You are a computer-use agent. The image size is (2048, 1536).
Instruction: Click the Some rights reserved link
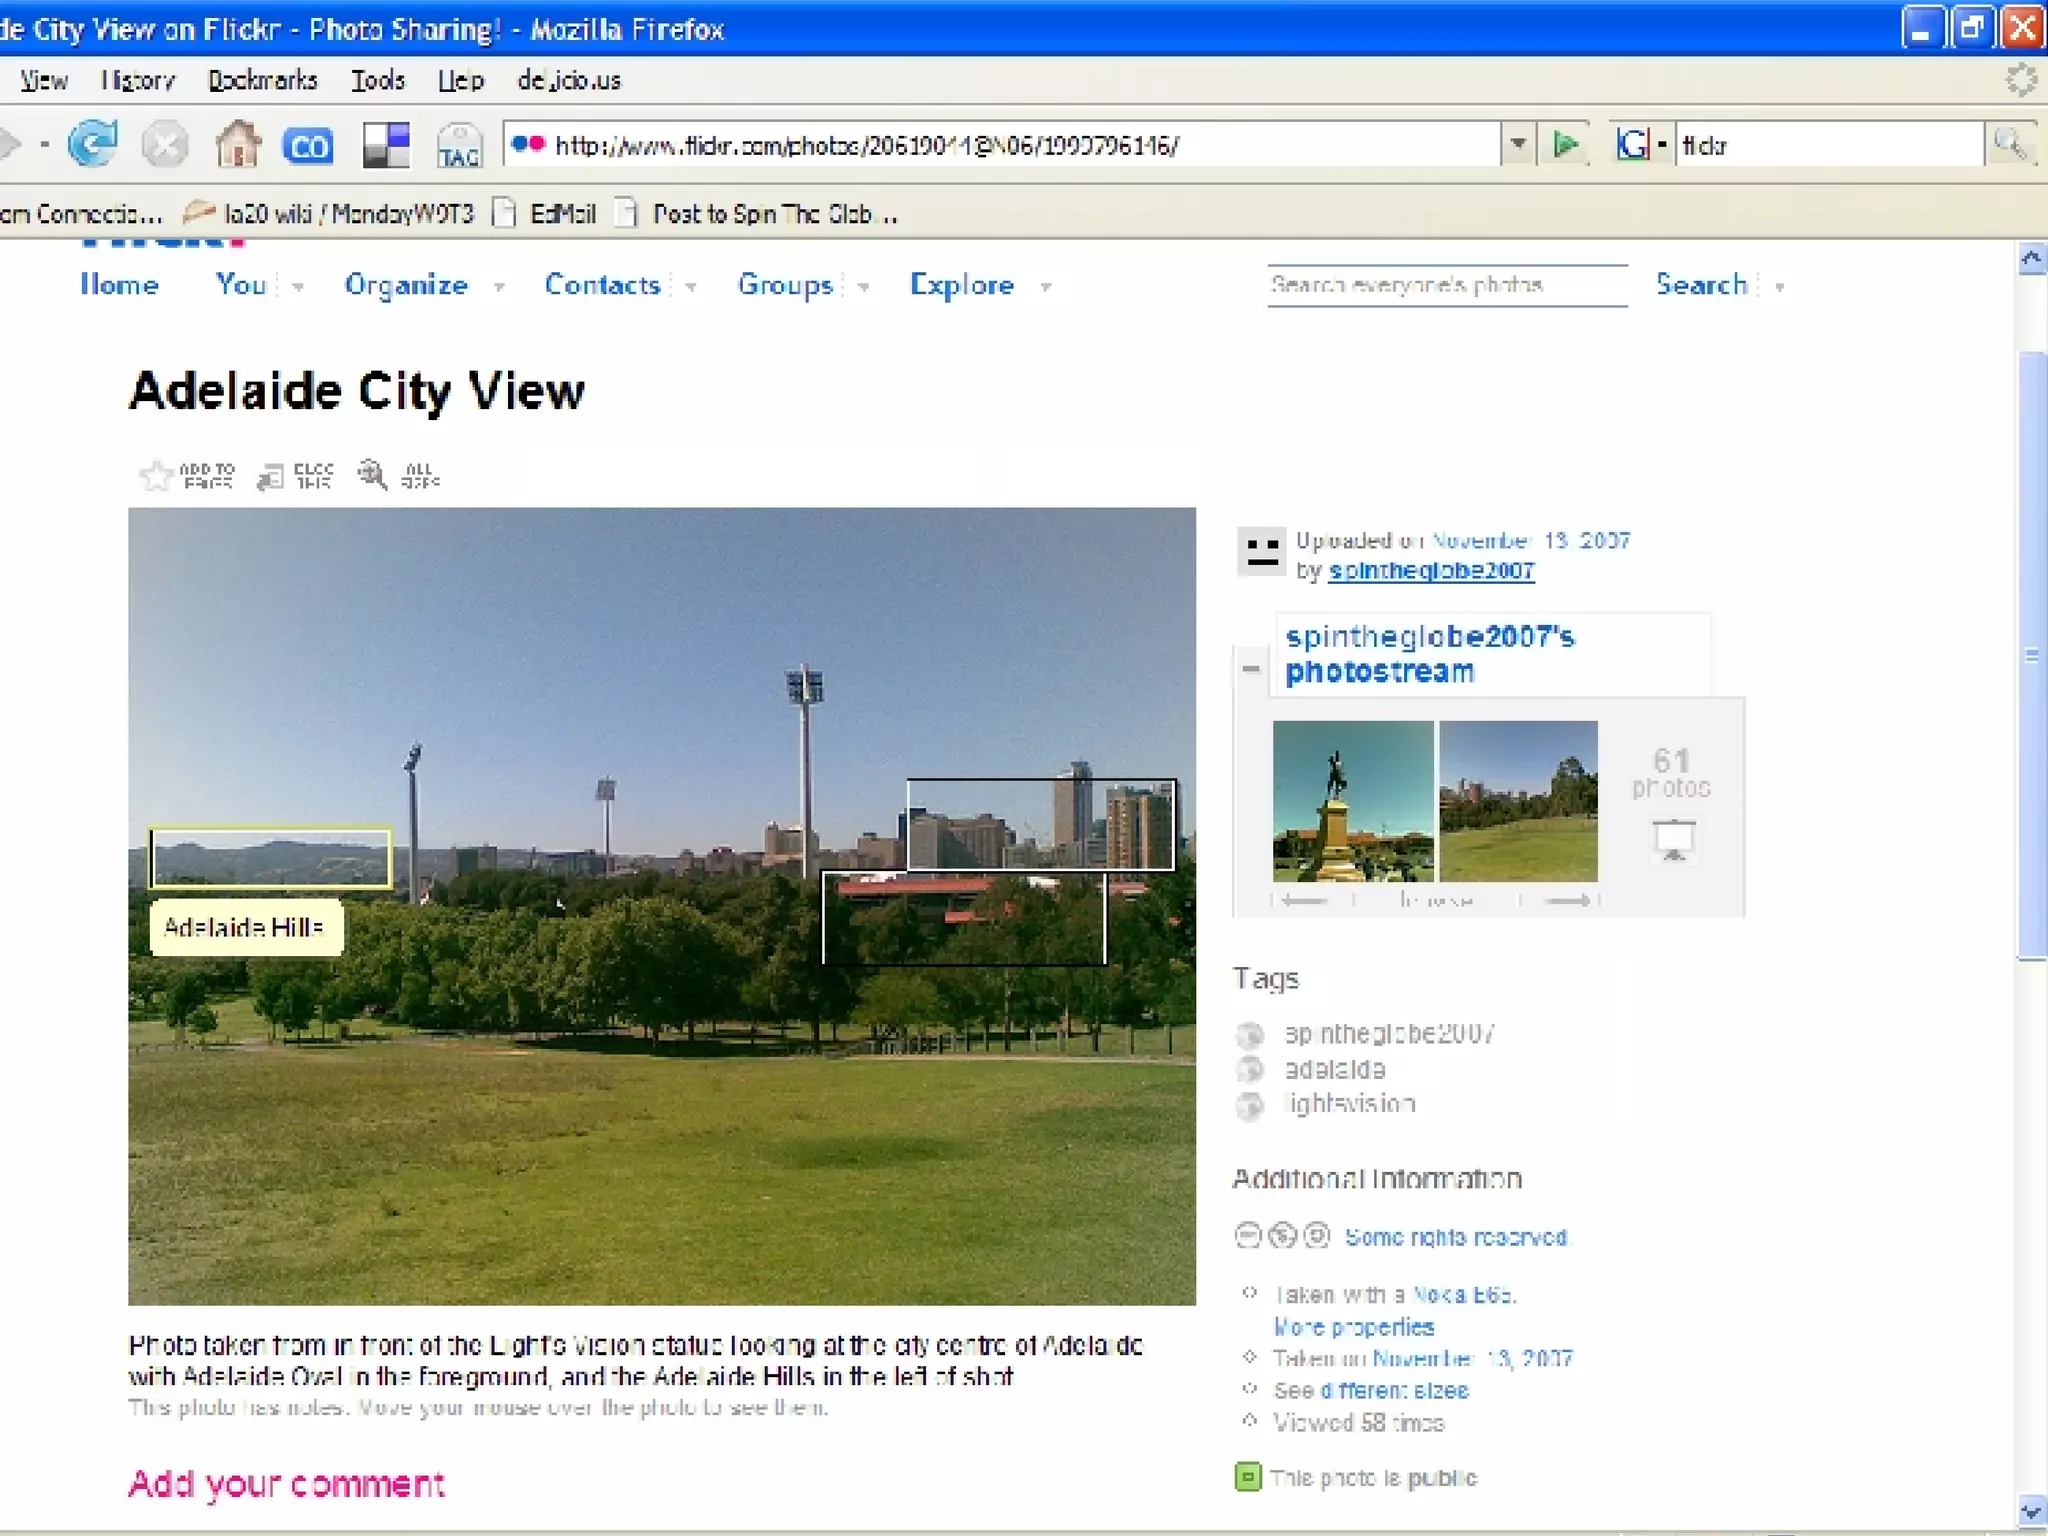coord(1455,1237)
